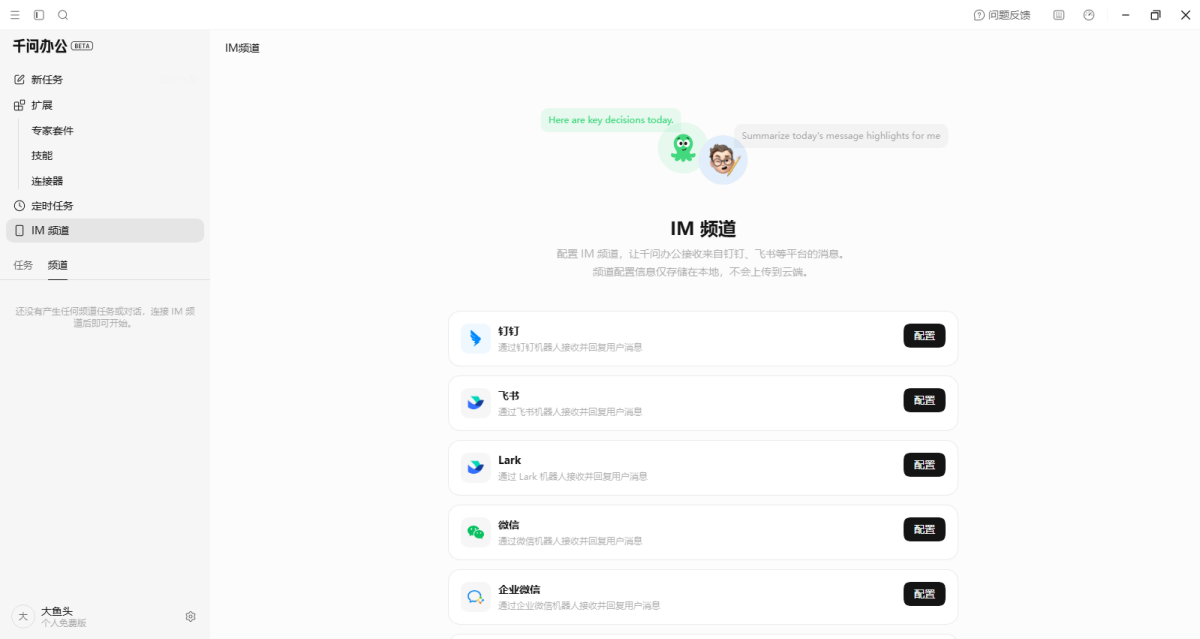The height and width of the screenshot is (639, 1200).
Task: Click the 钉钉 logo icon
Action: coord(475,338)
